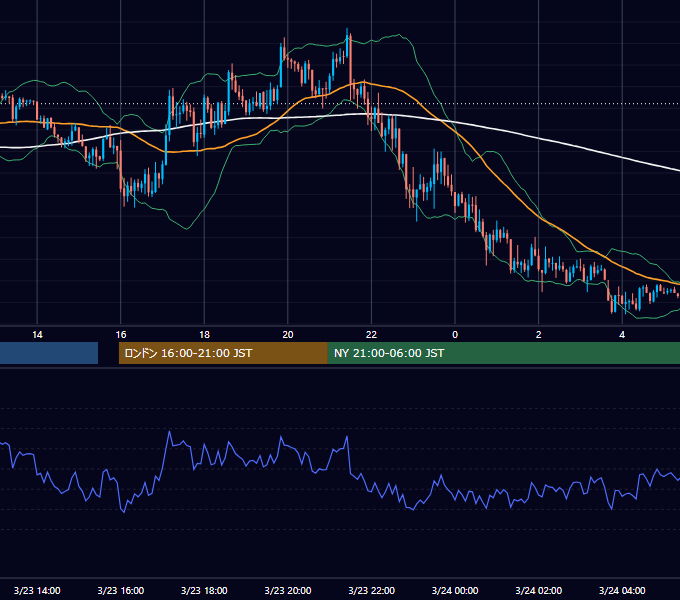
Task: Click the 3/23 22:00 timestamp on the lower axis
Action: [x=371, y=590]
